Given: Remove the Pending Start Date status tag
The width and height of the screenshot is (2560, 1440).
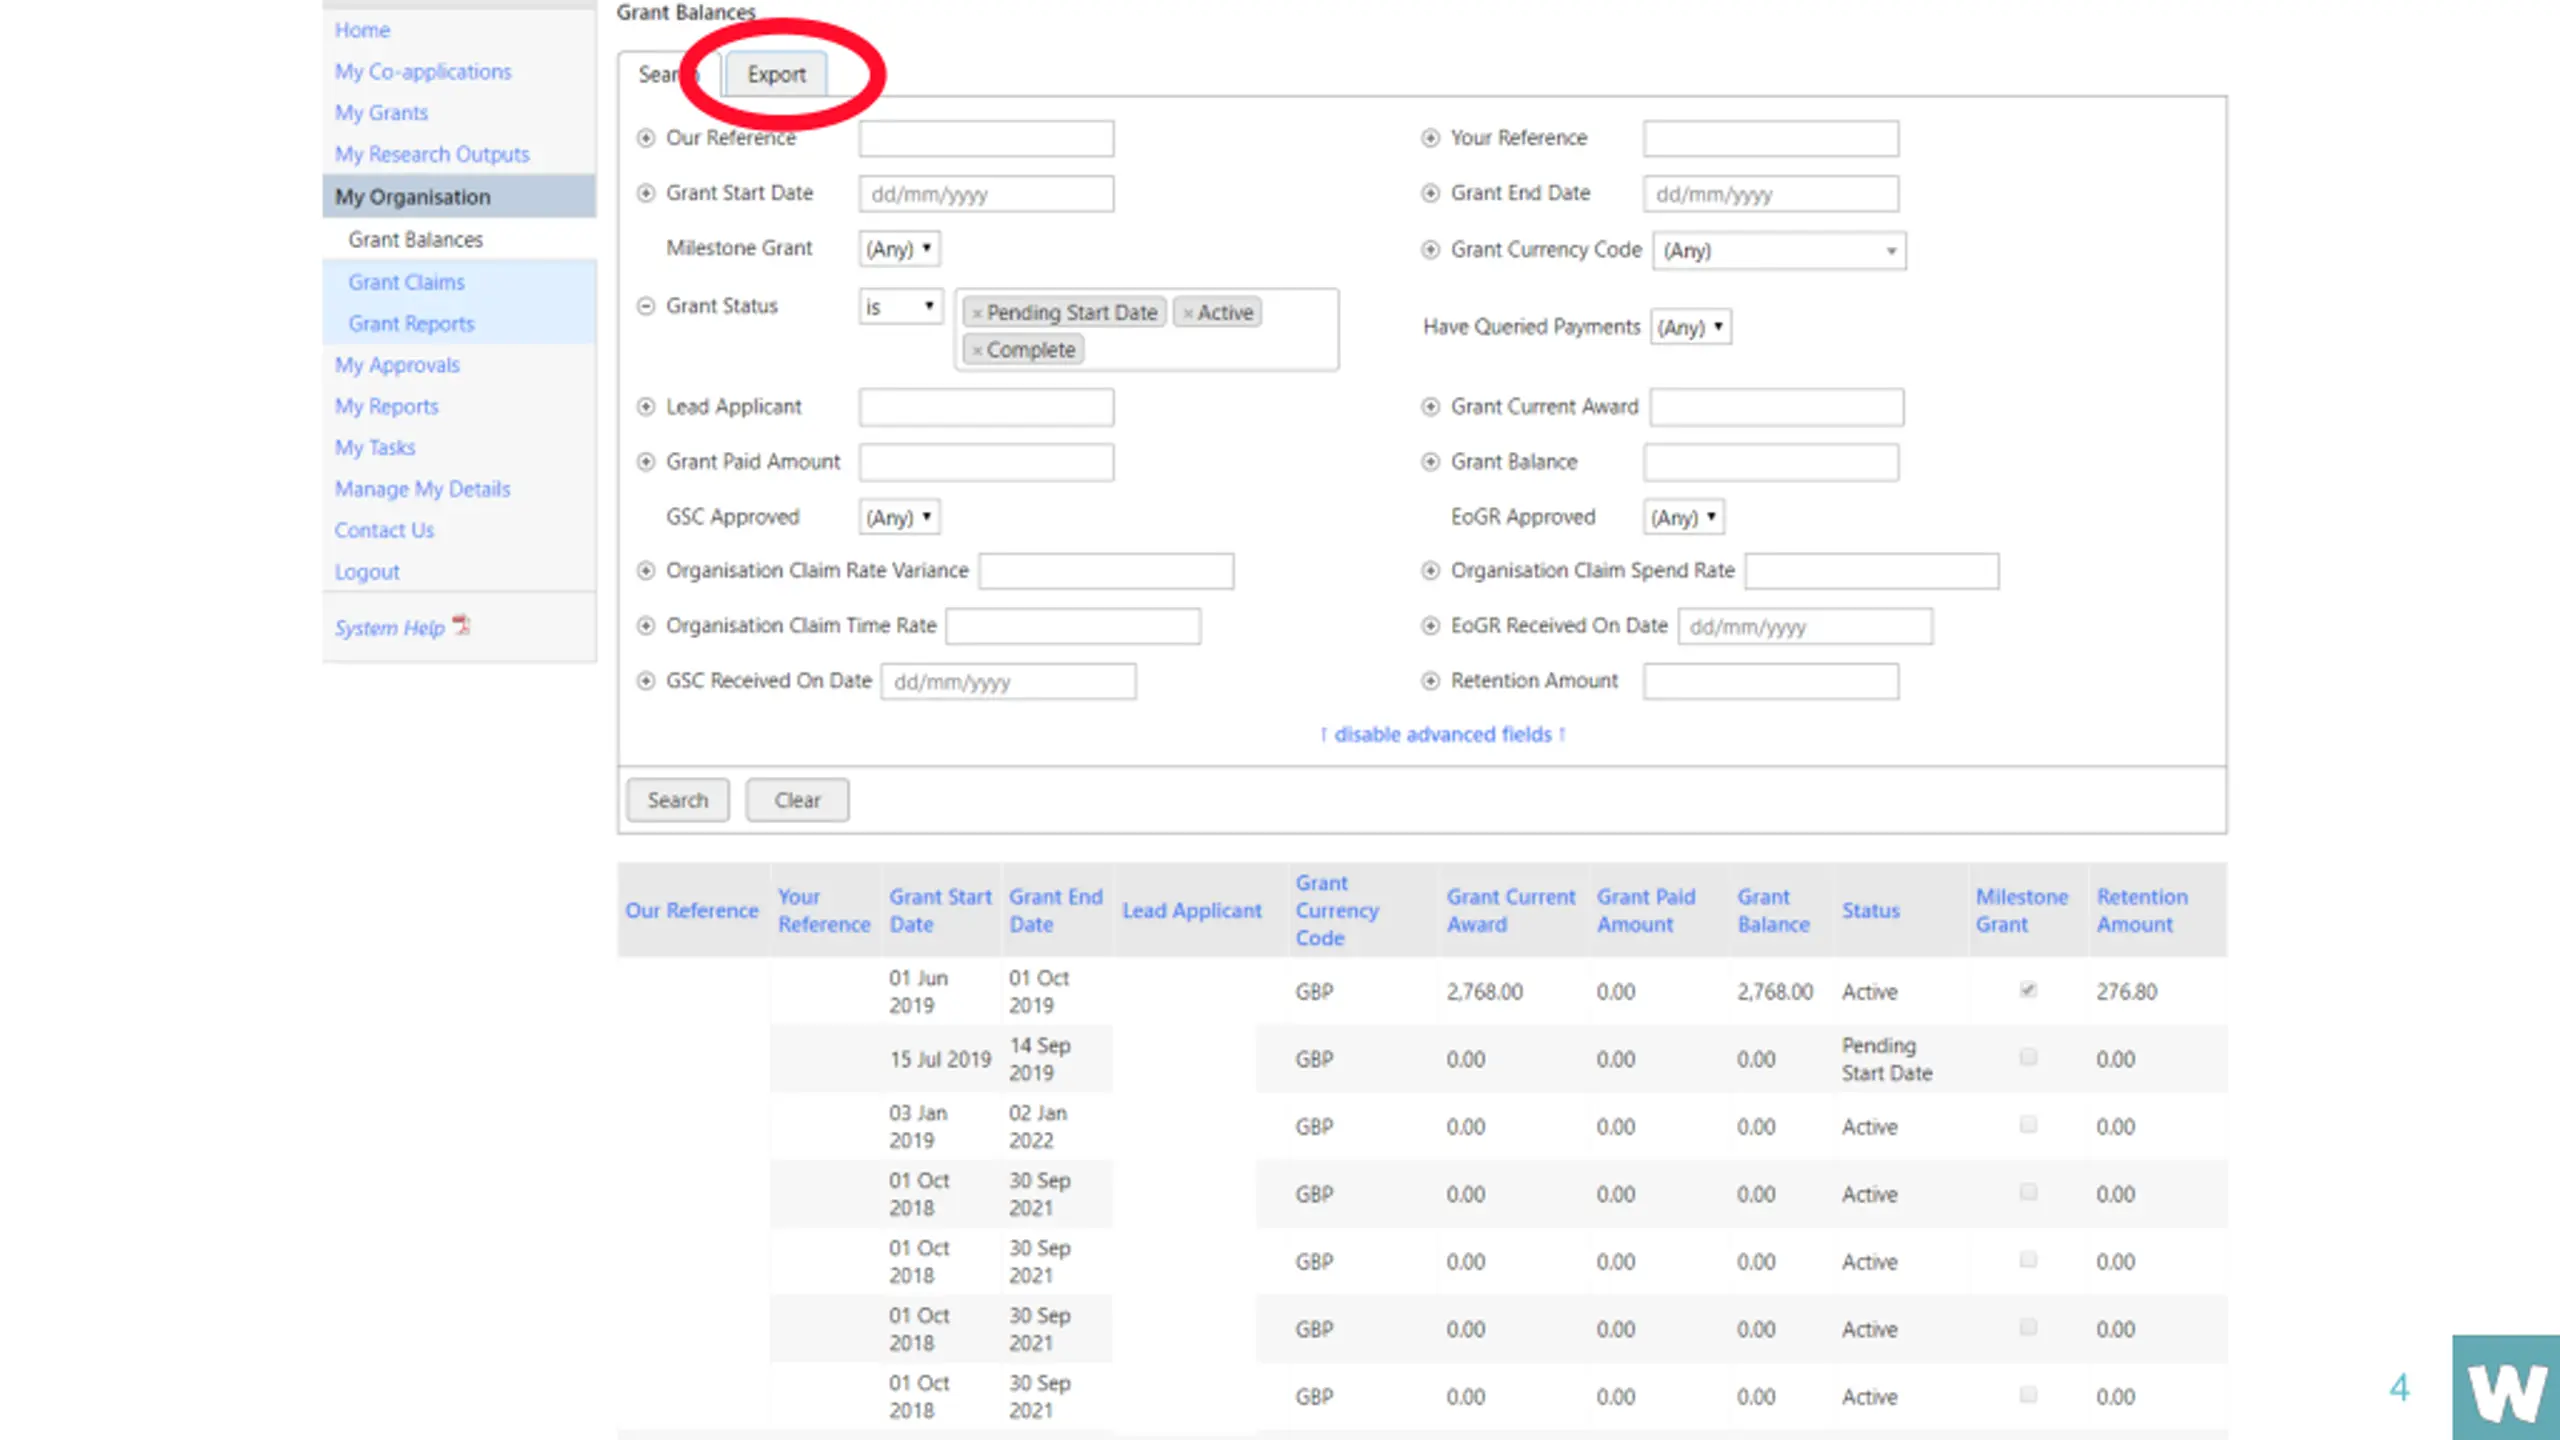Looking at the screenshot, I should pos(977,313).
